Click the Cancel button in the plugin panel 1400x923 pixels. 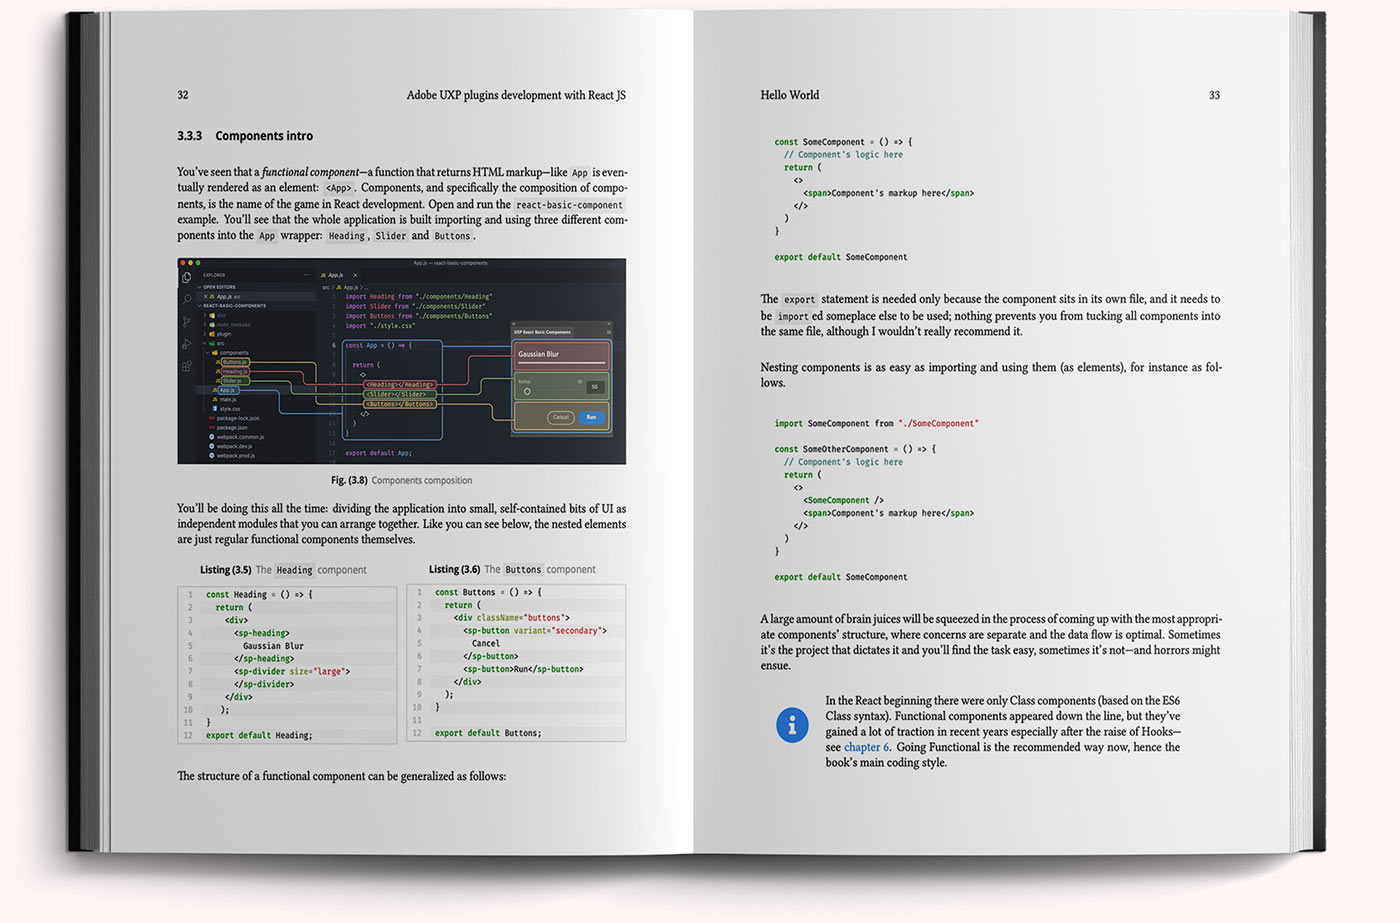coord(561,417)
